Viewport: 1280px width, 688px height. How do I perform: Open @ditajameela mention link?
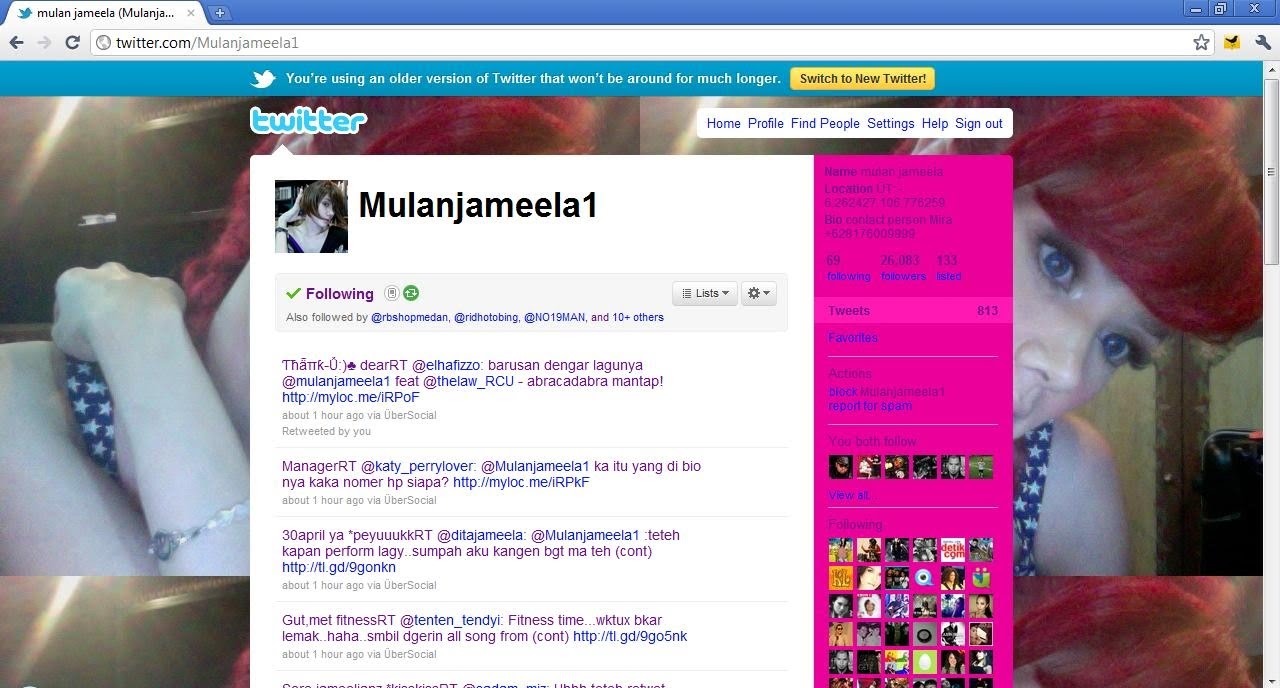click(x=481, y=535)
